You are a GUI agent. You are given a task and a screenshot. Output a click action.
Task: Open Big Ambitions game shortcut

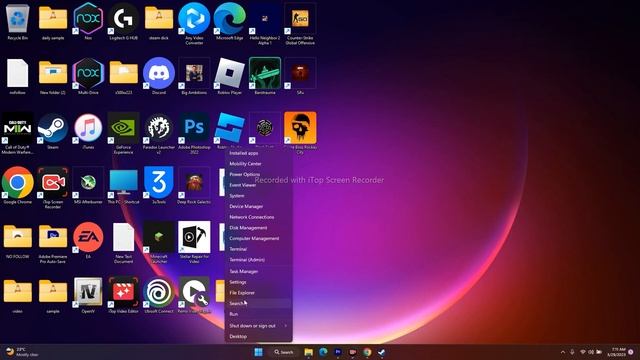[194, 76]
